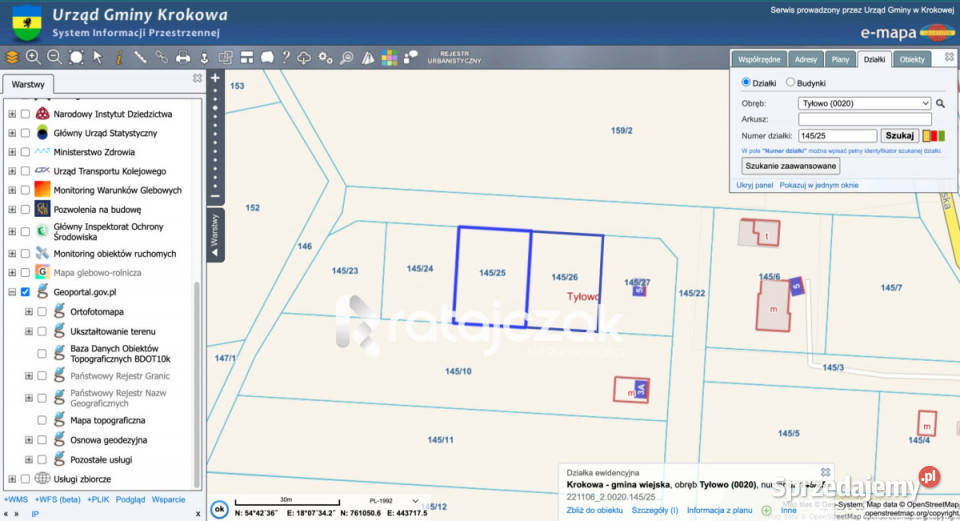The image size is (960, 521).
Task: Click the magnifier icon next to Obręb
Action: coord(940,103)
